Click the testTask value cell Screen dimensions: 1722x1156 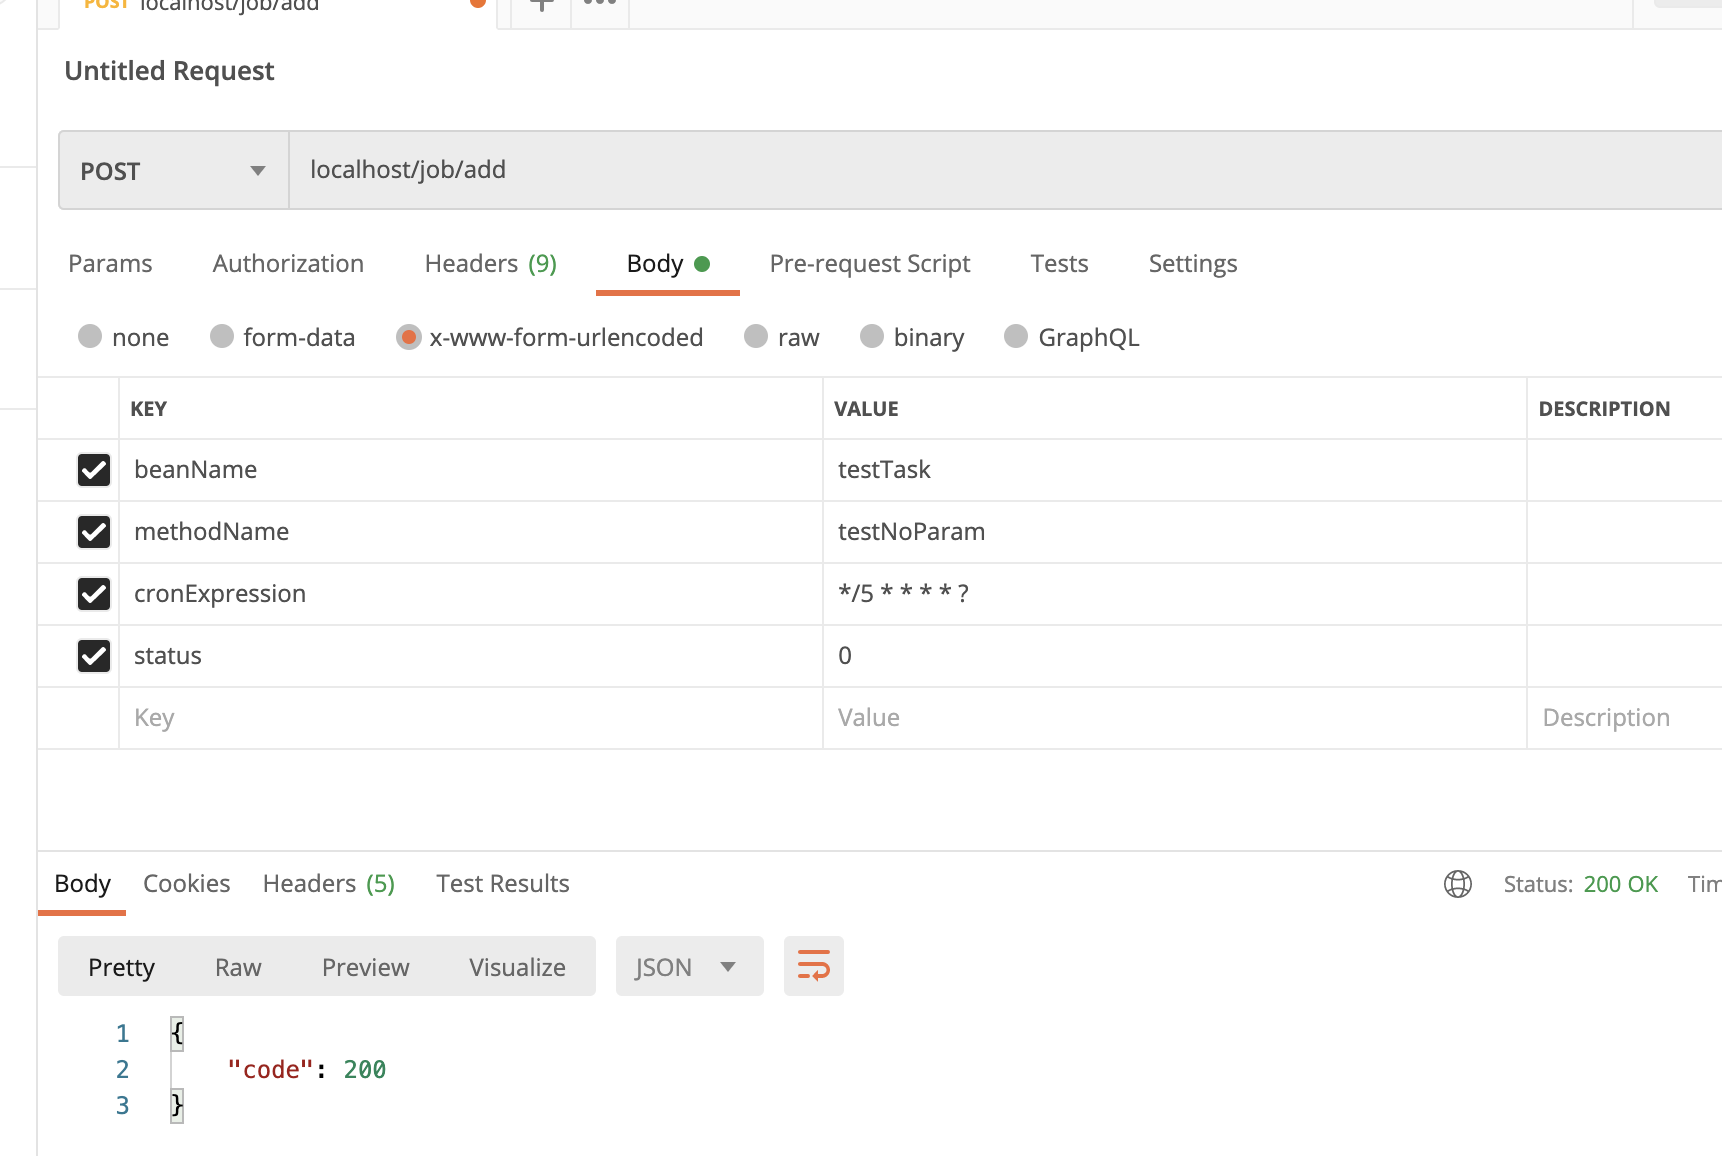coord(1175,470)
